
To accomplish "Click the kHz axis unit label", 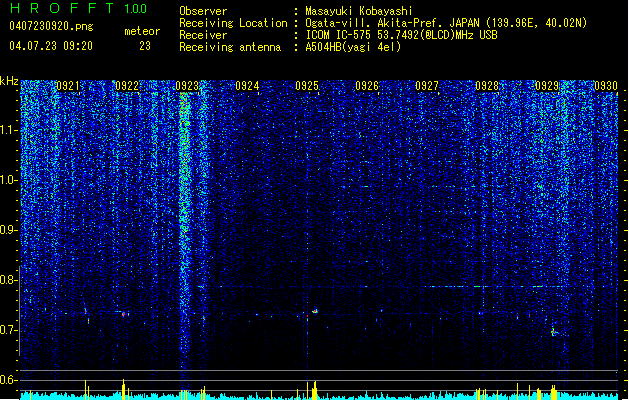I will click(9, 81).
